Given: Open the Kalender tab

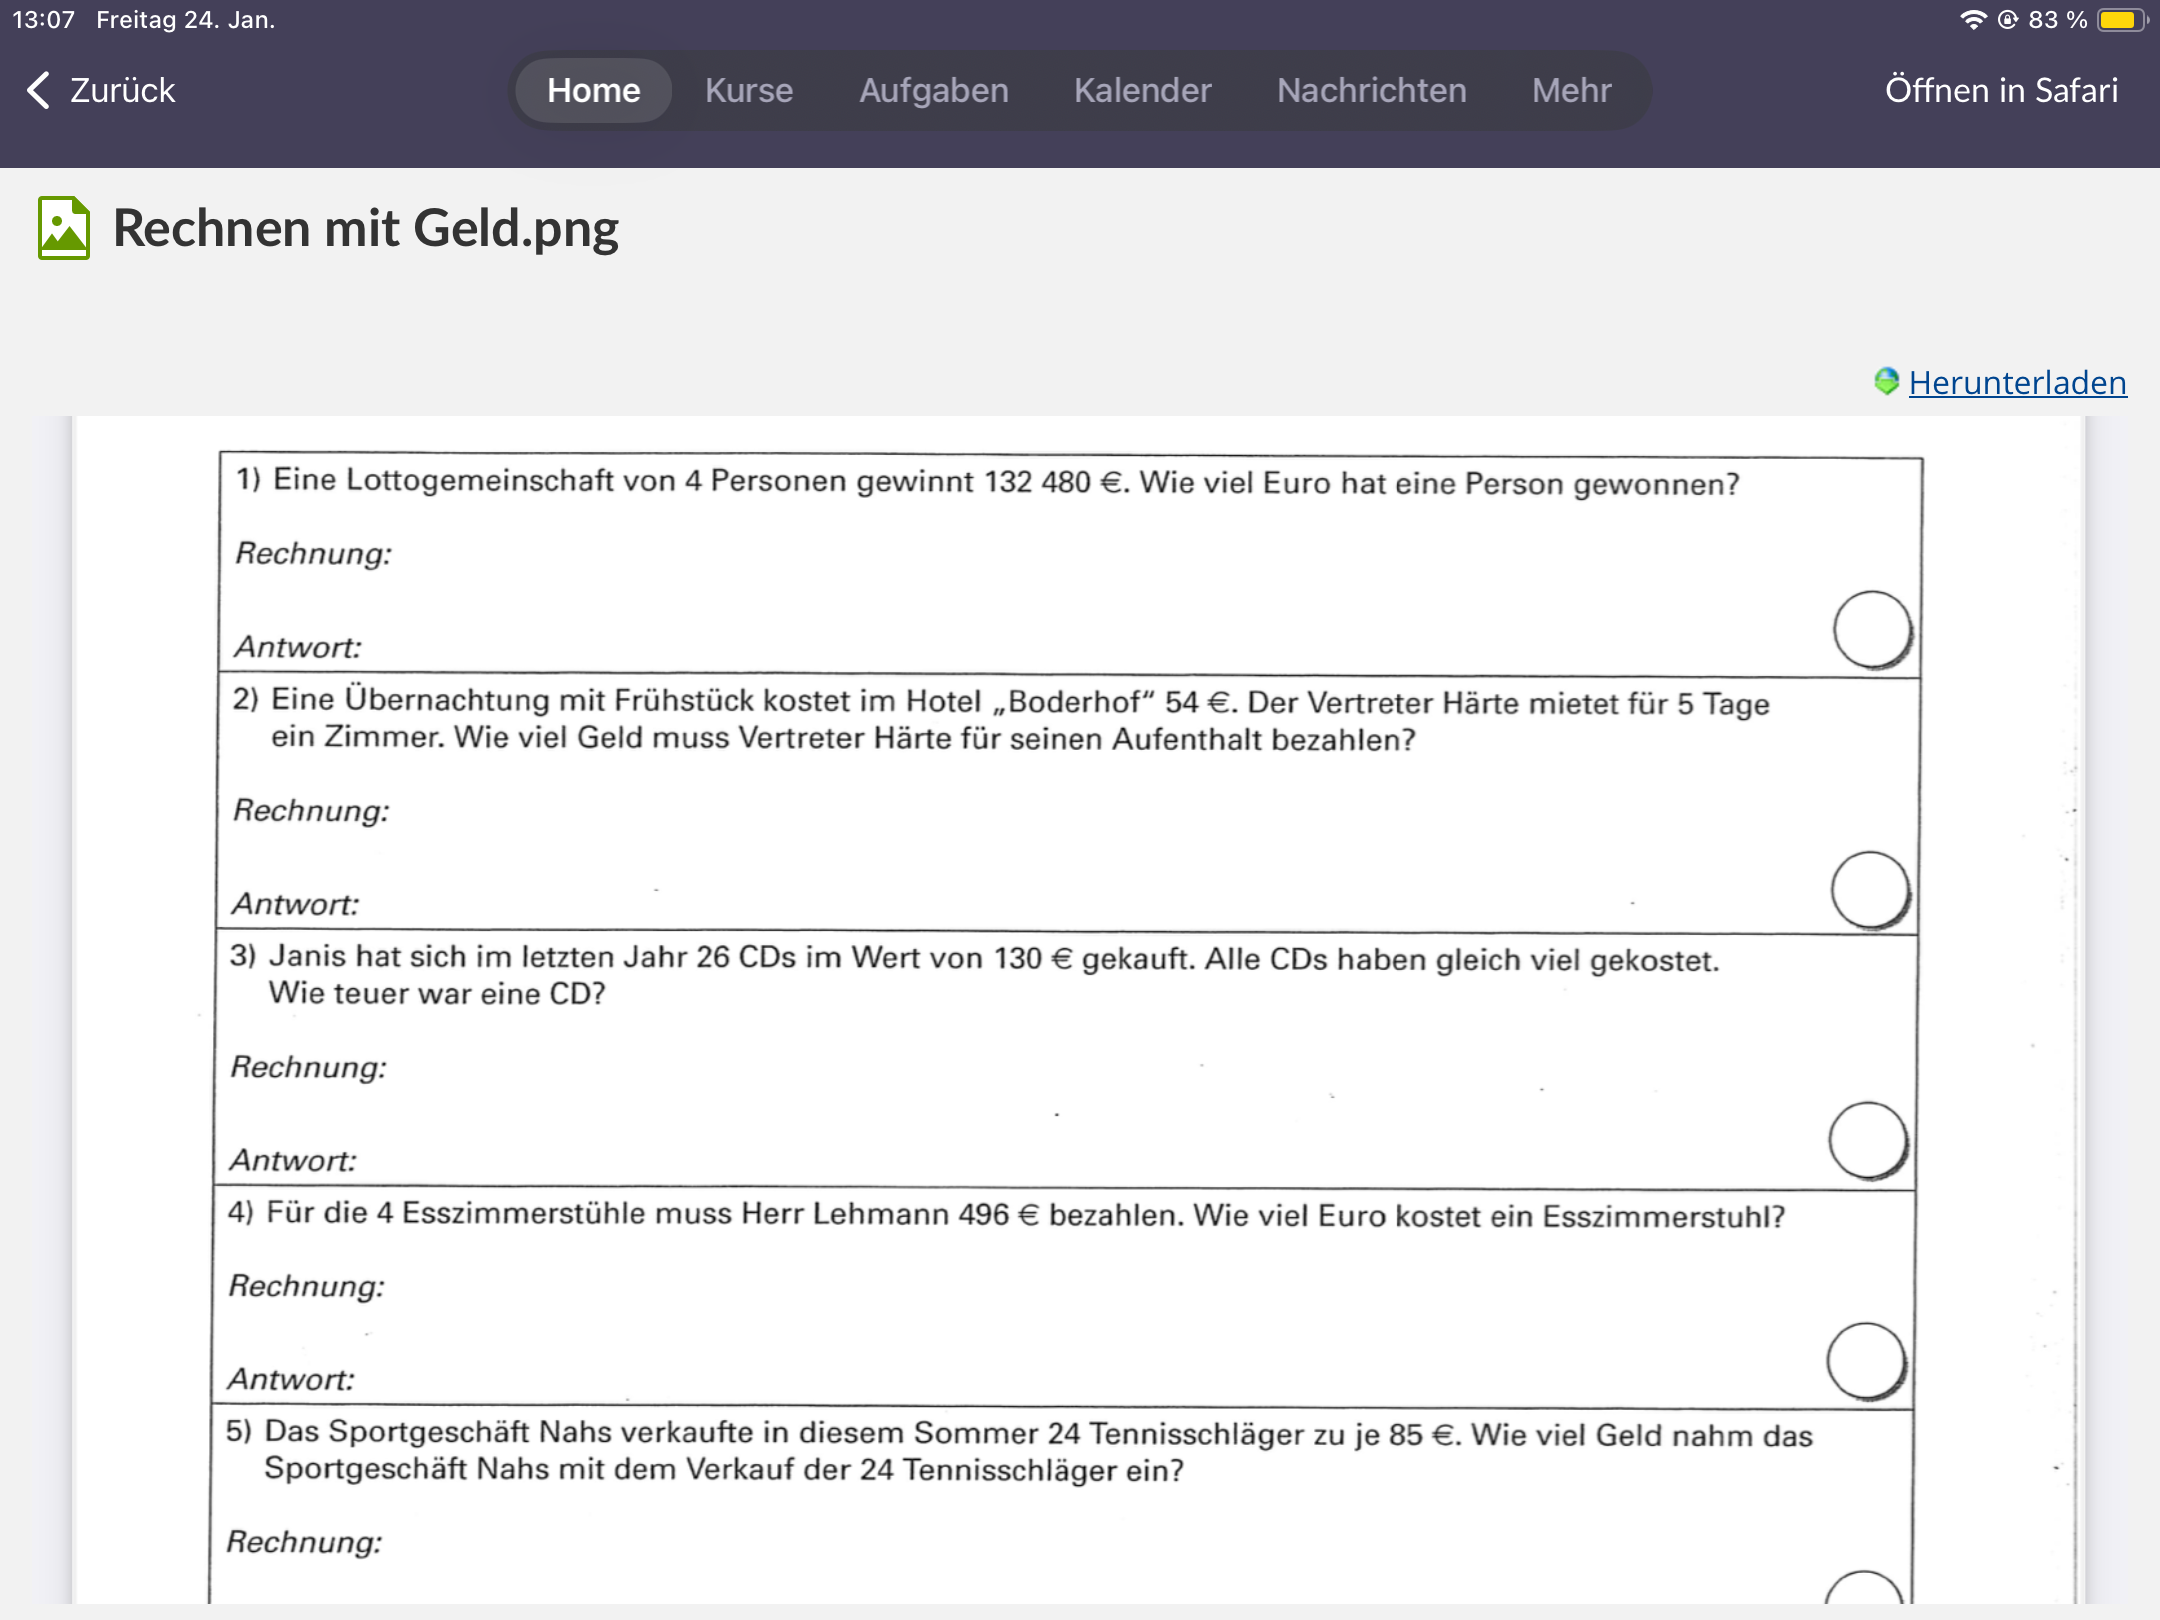Looking at the screenshot, I should [1142, 90].
